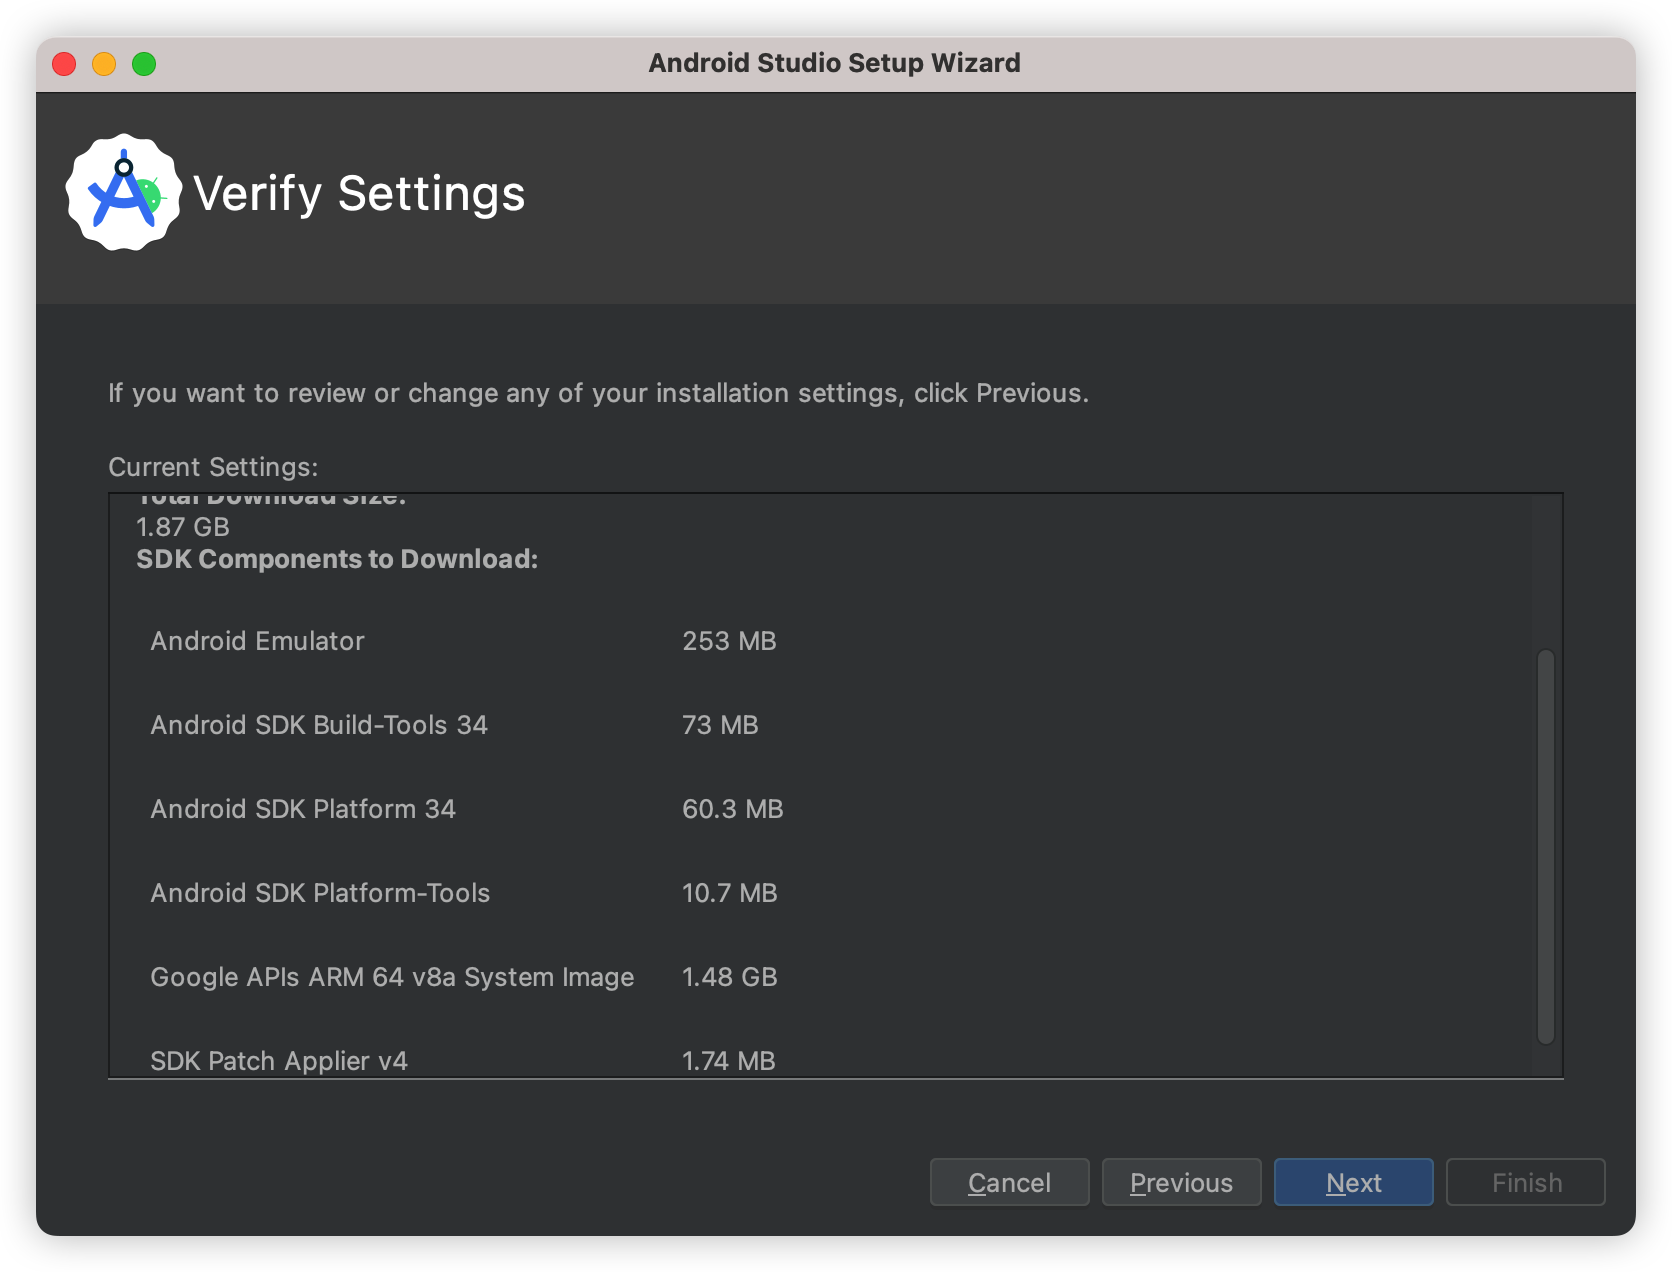Click the Verify Settings heading
This screenshot has height=1272, width=1672.
[359, 193]
